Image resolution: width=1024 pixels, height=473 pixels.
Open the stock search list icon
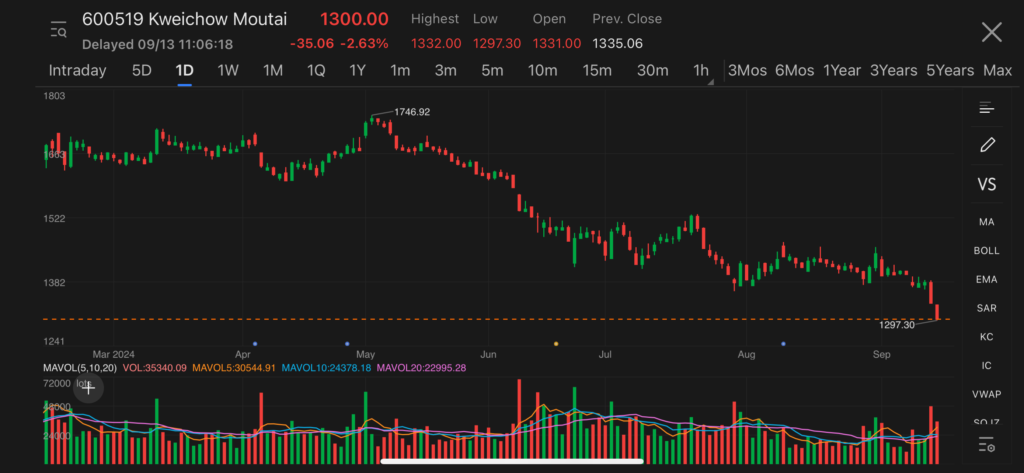tap(58, 30)
